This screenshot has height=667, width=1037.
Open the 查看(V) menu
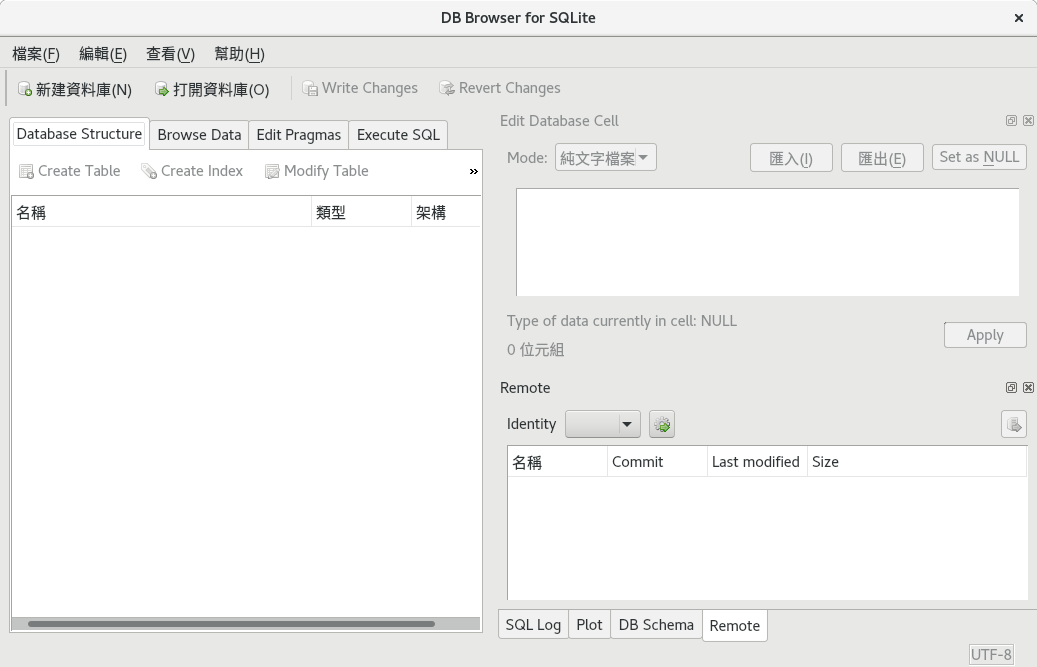click(170, 54)
